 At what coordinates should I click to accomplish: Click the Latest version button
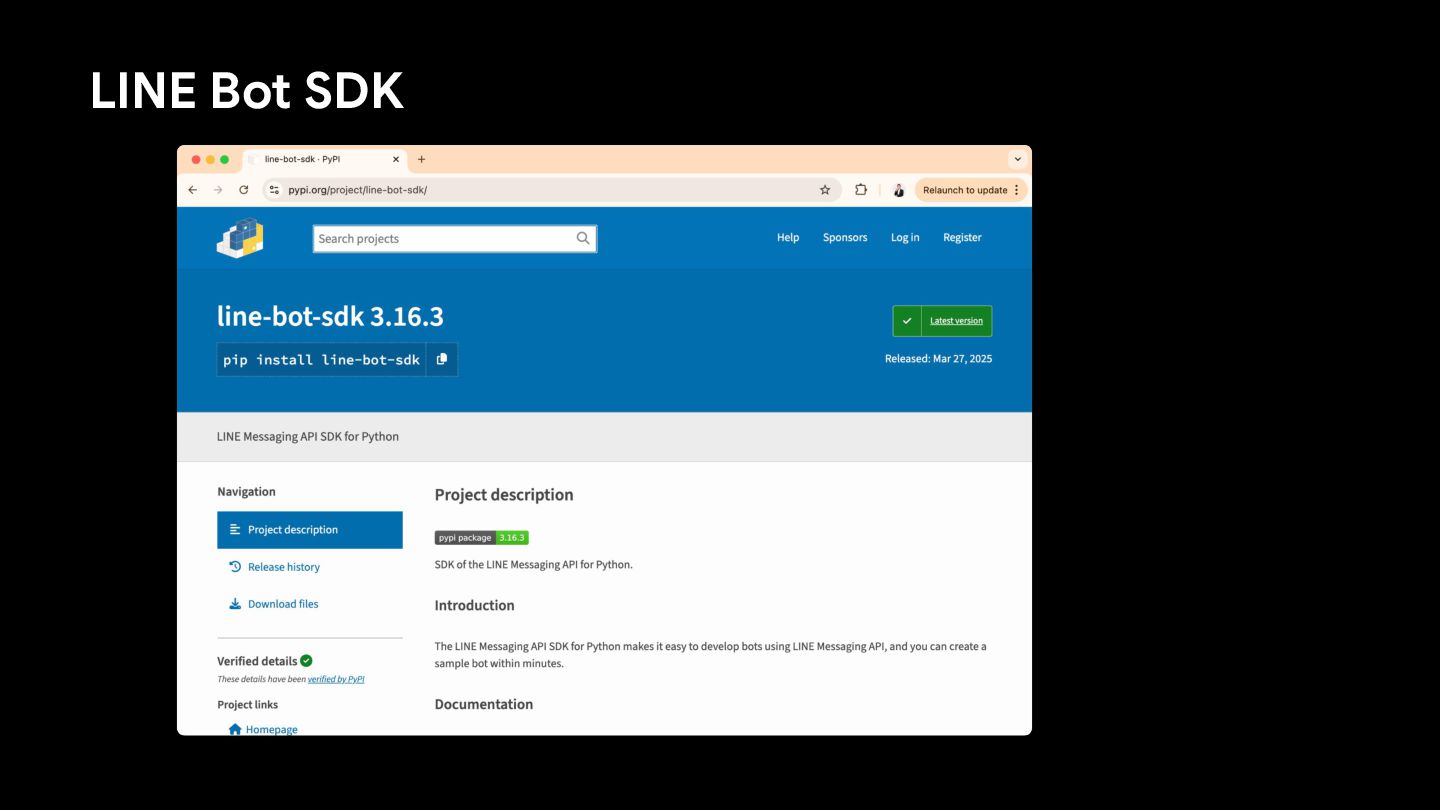[x=942, y=321]
